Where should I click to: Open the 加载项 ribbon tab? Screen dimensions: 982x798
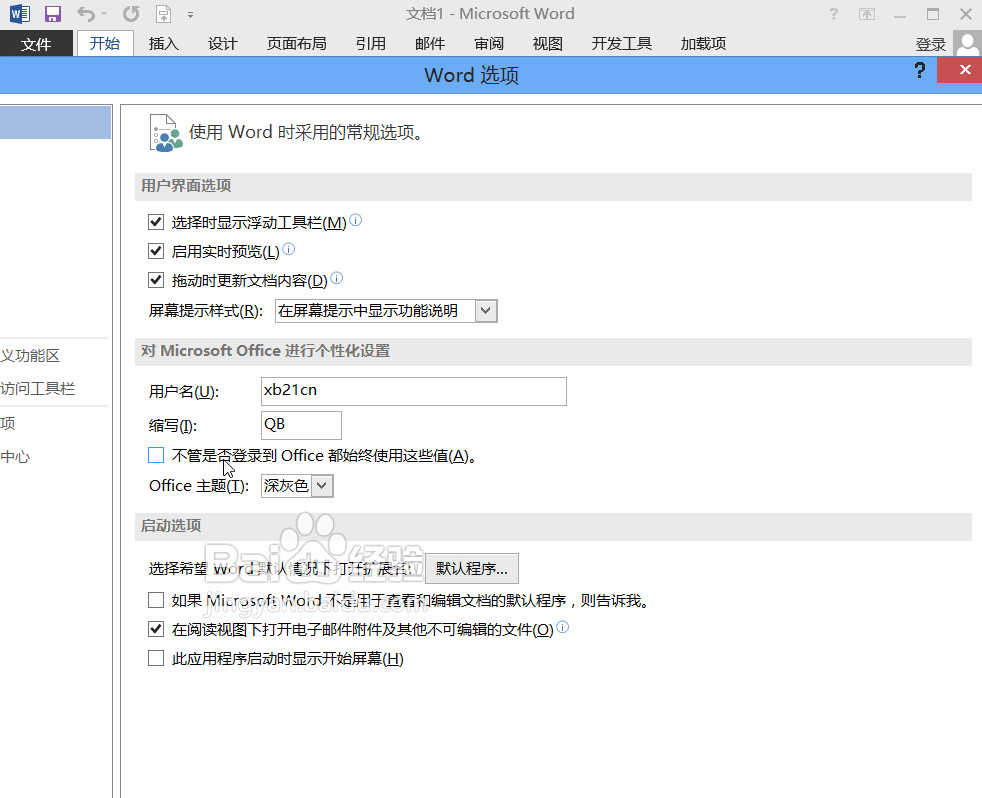703,43
